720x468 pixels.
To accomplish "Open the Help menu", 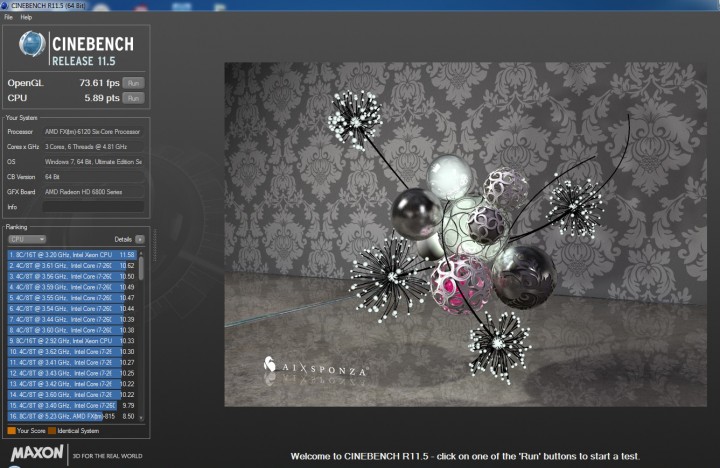I will coord(26,18).
